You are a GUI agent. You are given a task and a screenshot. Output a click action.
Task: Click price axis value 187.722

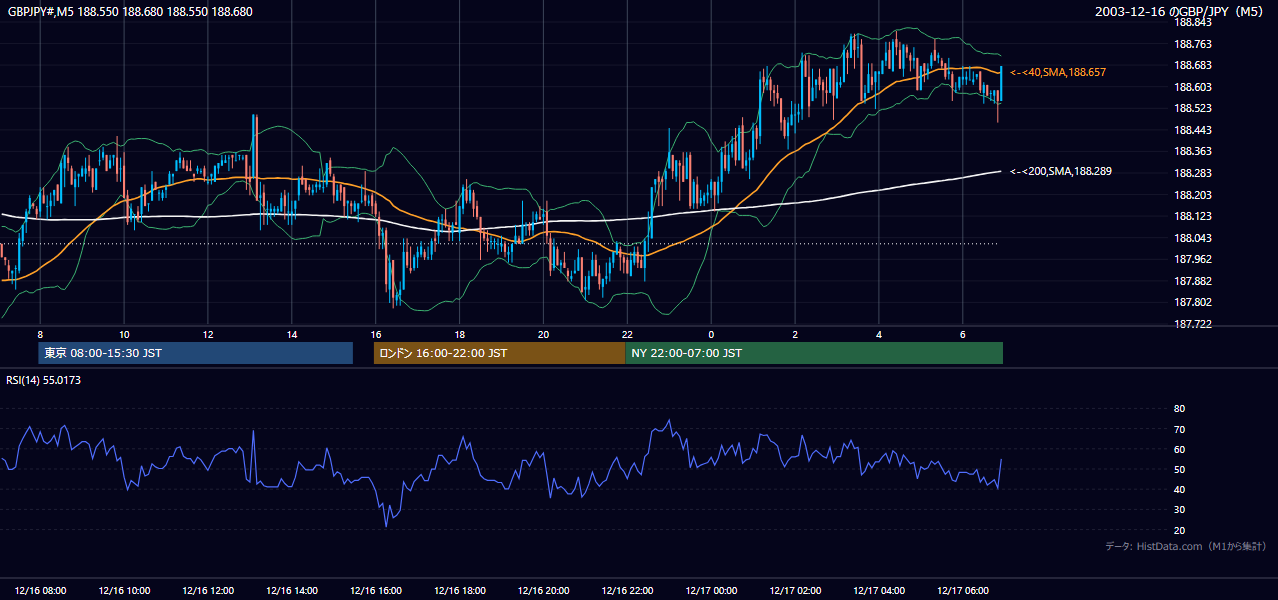pyautogui.click(x=1192, y=324)
